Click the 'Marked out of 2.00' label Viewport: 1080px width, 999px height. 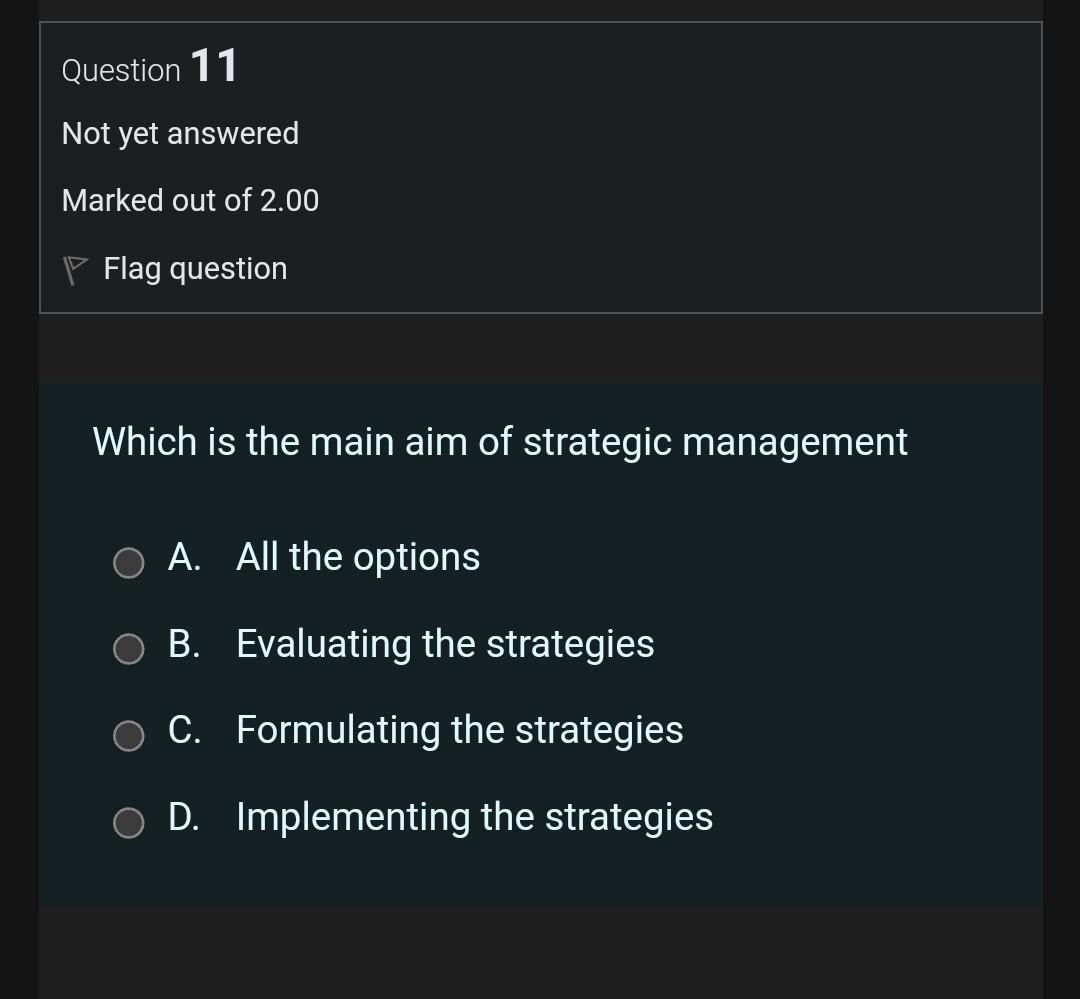(x=190, y=200)
